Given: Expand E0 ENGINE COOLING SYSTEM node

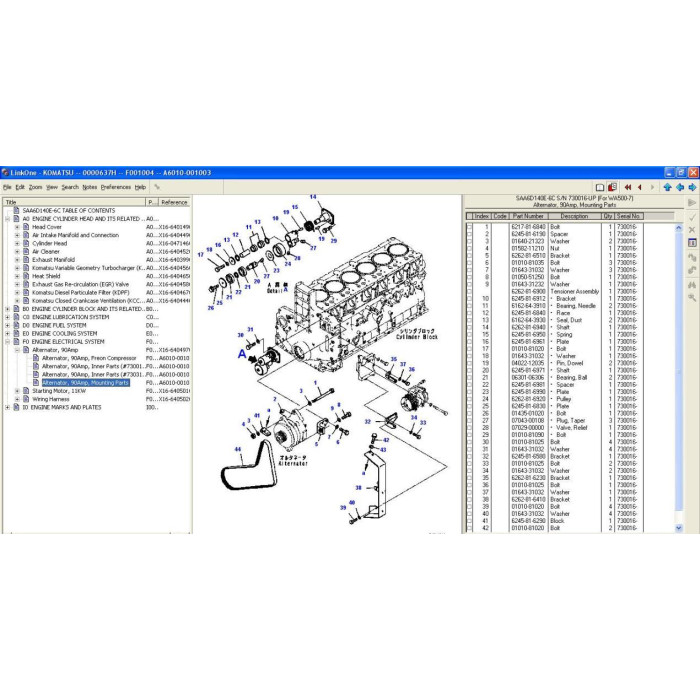Looking at the screenshot, I should 7,333.
